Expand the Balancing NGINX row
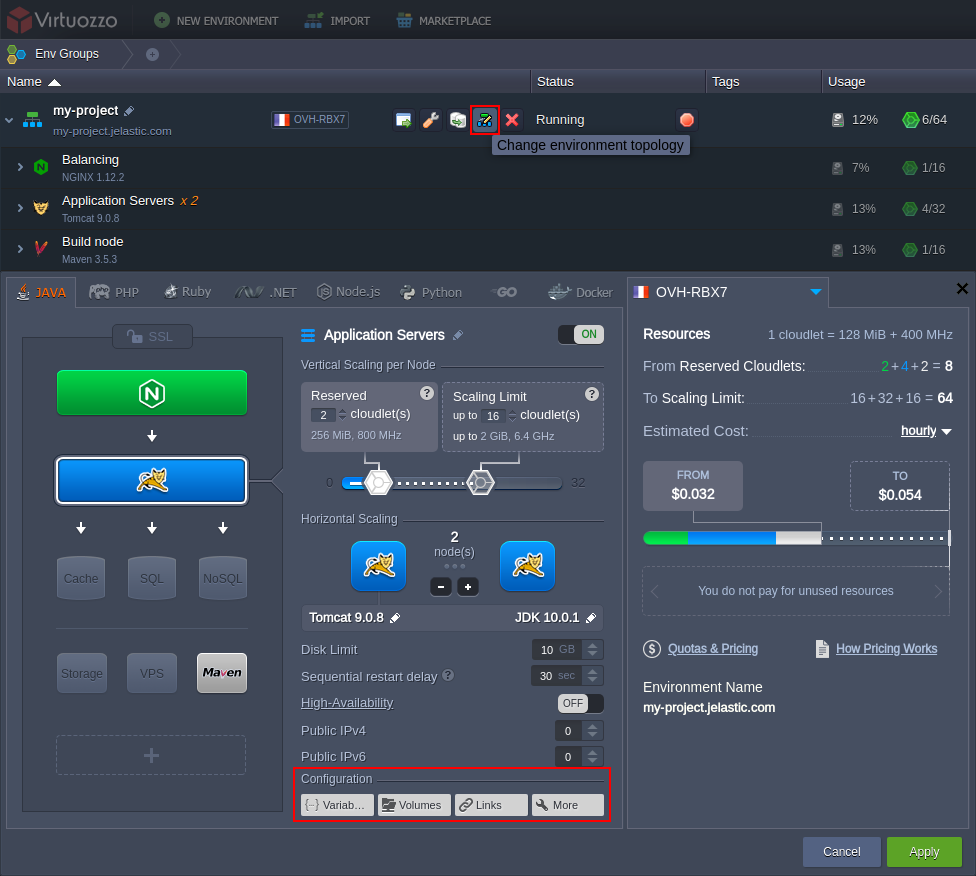The height and width of the screenshot is (876, 976). [x=20, y=167]
